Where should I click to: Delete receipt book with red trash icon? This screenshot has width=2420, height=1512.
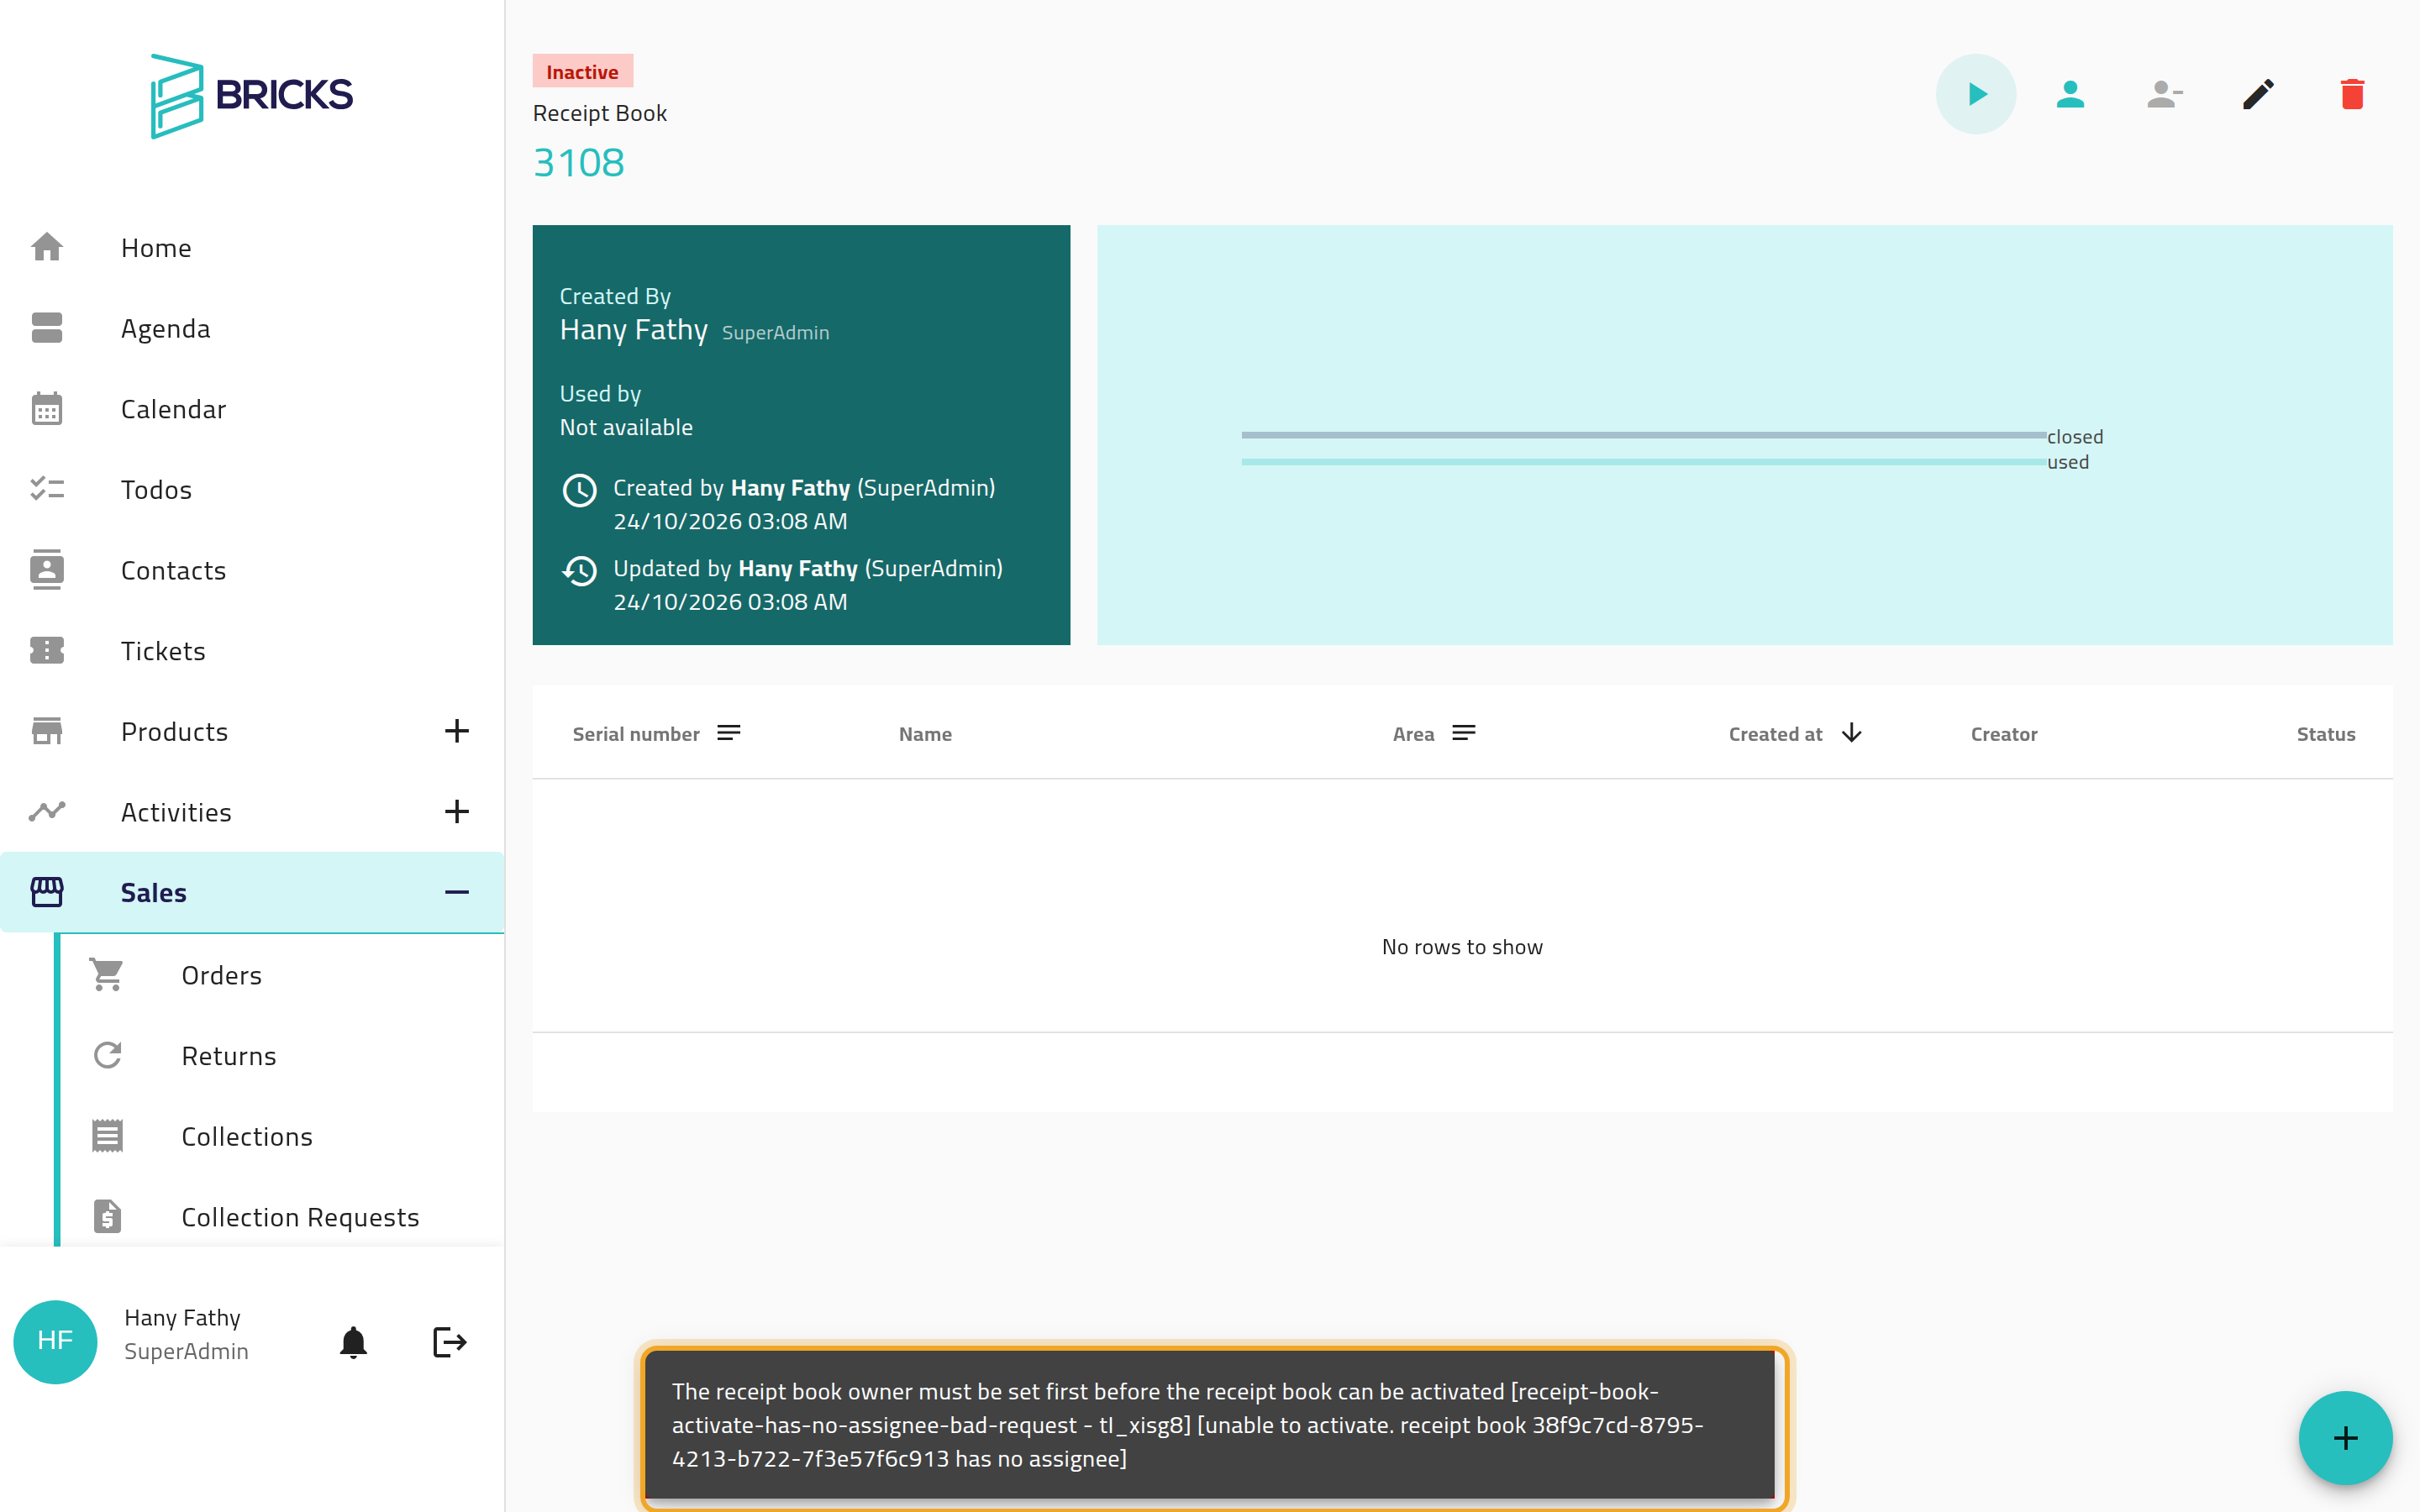pyautogui.click(x=2352, y=94)
